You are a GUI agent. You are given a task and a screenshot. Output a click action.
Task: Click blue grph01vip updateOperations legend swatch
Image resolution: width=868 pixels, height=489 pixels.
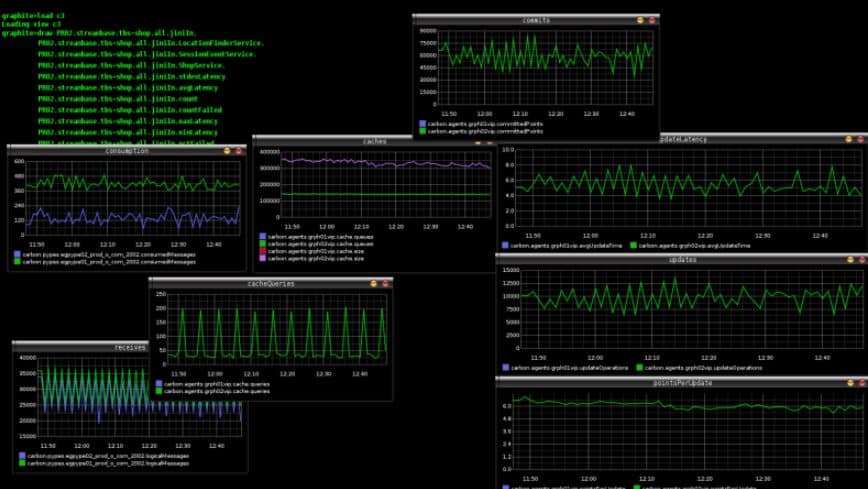pyautogui.click(x=505, y=367)
